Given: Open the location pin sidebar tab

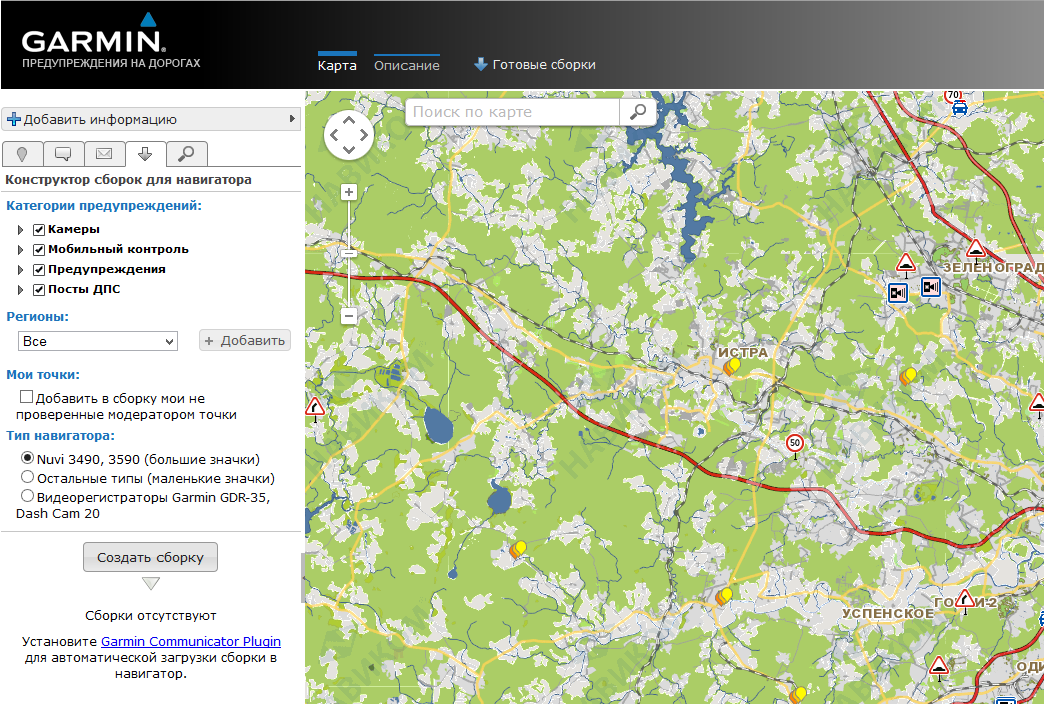Looking at the screenshot, I should pyautogui.click(x=22, y=153).
